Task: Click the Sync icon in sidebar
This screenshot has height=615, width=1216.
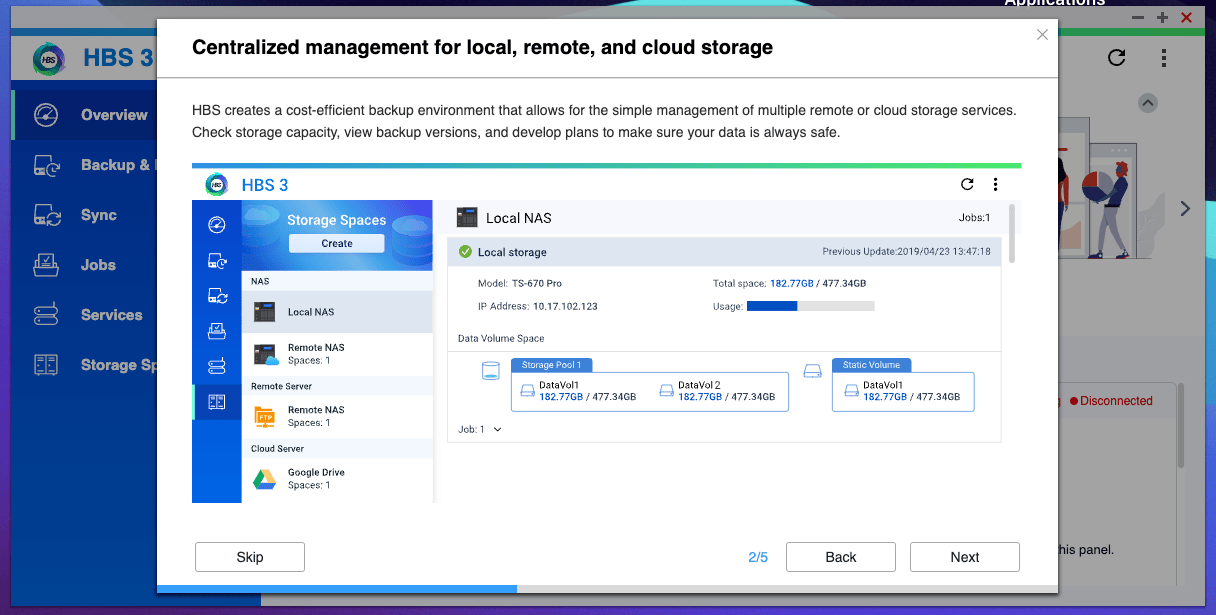Action: click(47, 215)
